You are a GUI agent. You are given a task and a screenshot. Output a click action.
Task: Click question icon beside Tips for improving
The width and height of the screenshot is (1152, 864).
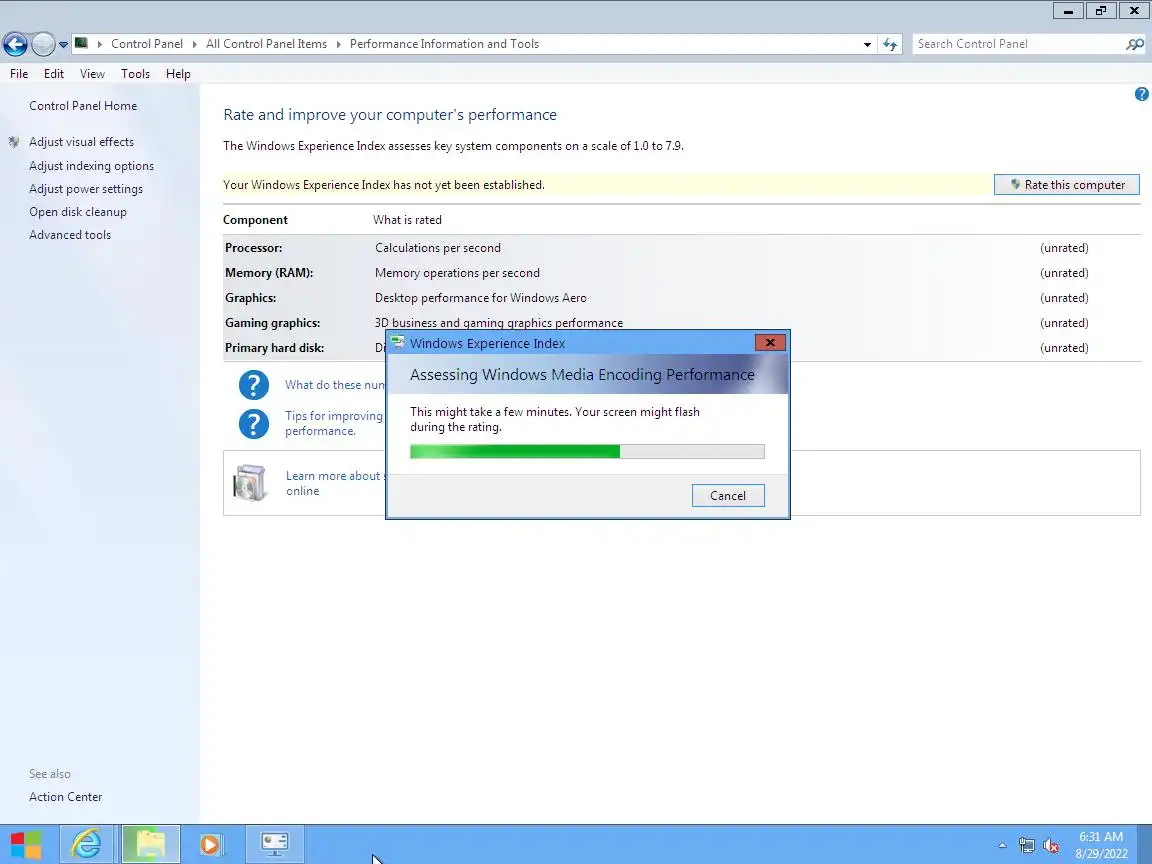[254, 424]
